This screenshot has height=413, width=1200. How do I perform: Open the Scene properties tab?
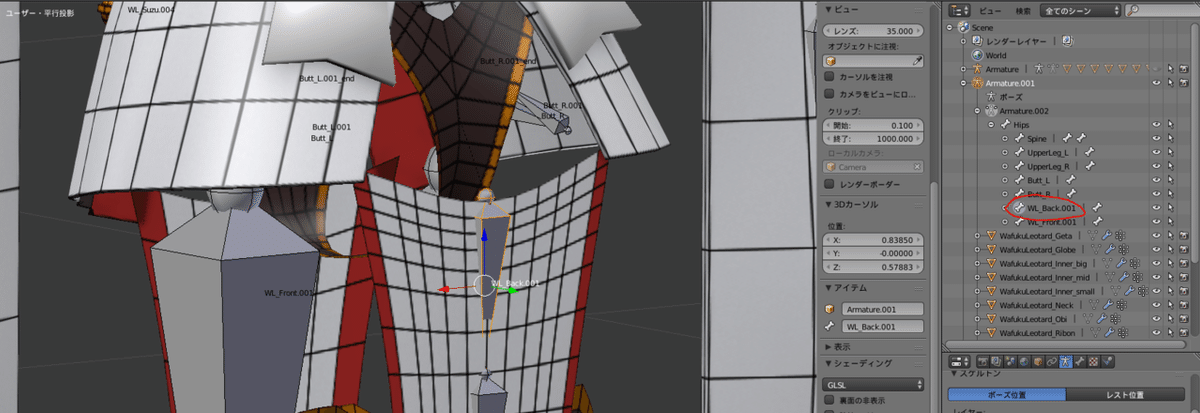[x=1008, y=360]
